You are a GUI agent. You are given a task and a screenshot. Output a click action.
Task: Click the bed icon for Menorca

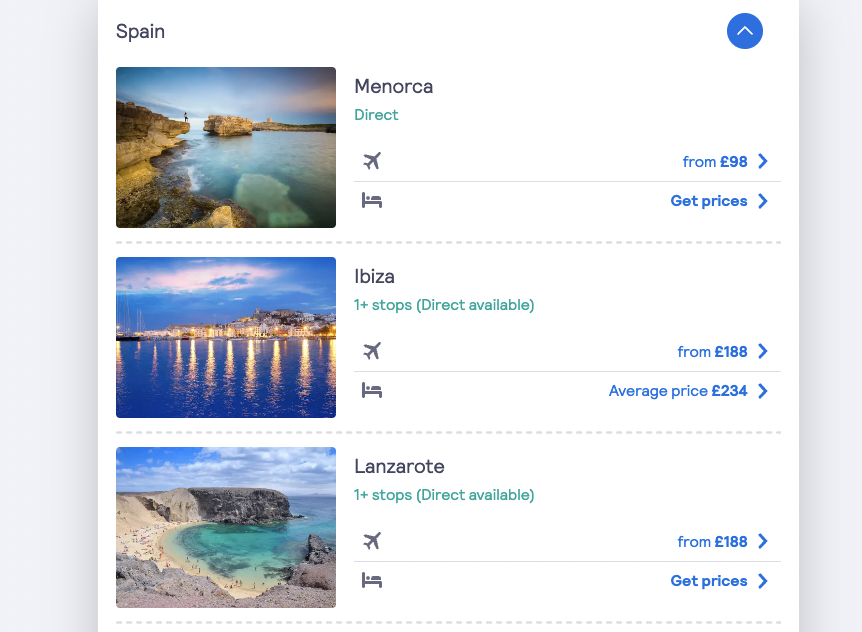coord(372,201)
